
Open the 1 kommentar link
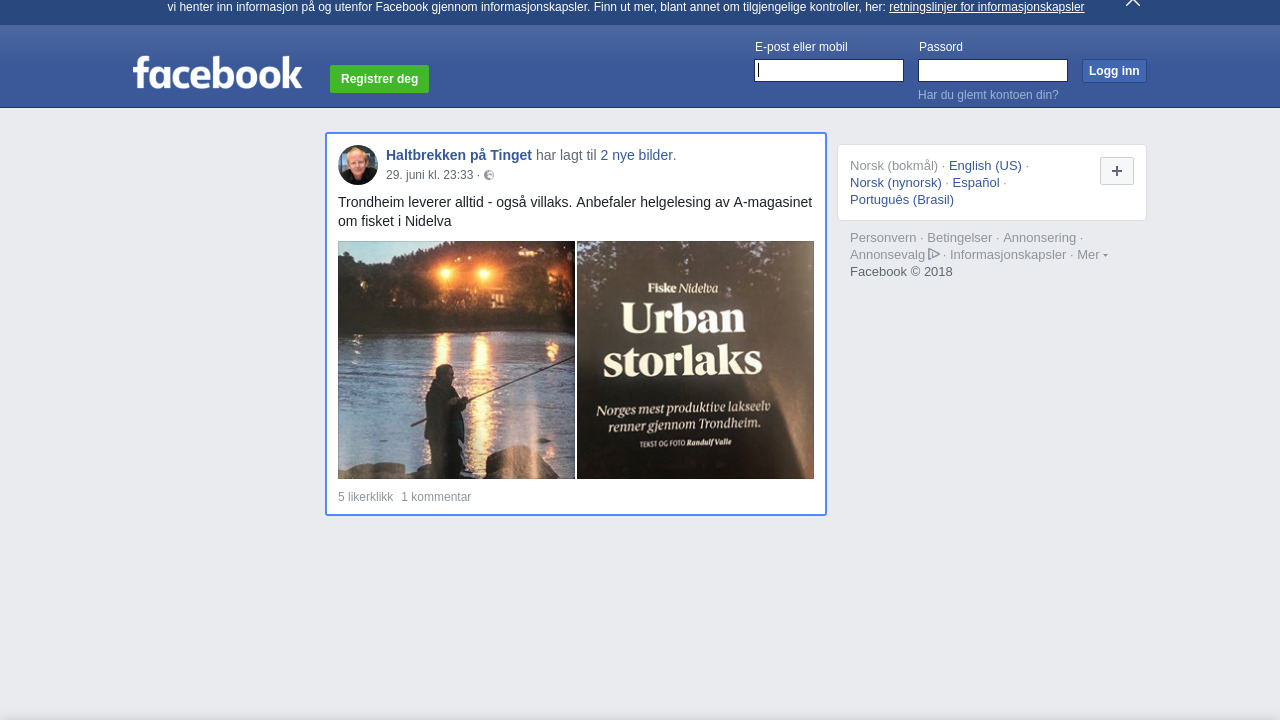click(436, 497)
